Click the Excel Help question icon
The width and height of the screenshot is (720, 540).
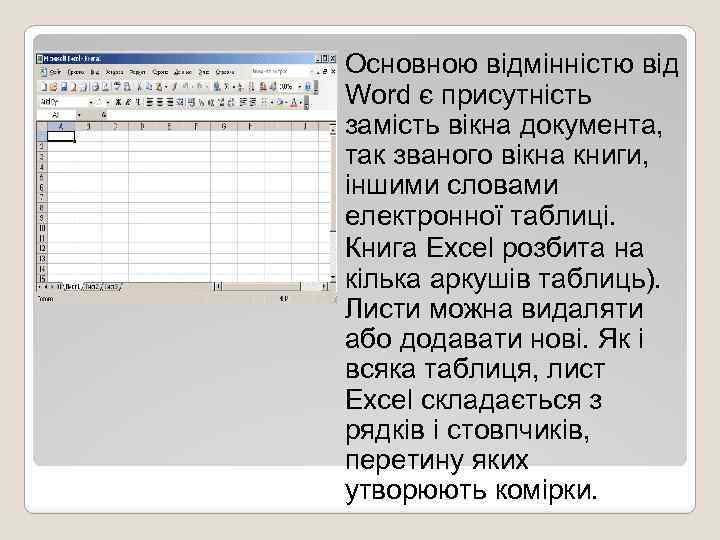(308, 87)
